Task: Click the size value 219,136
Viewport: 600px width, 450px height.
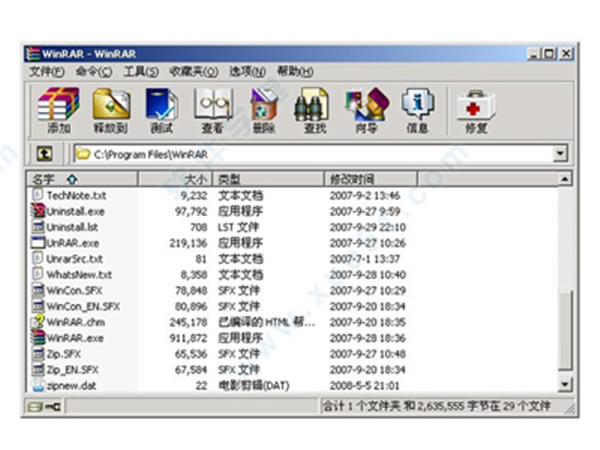Action: tap(188, 243)
